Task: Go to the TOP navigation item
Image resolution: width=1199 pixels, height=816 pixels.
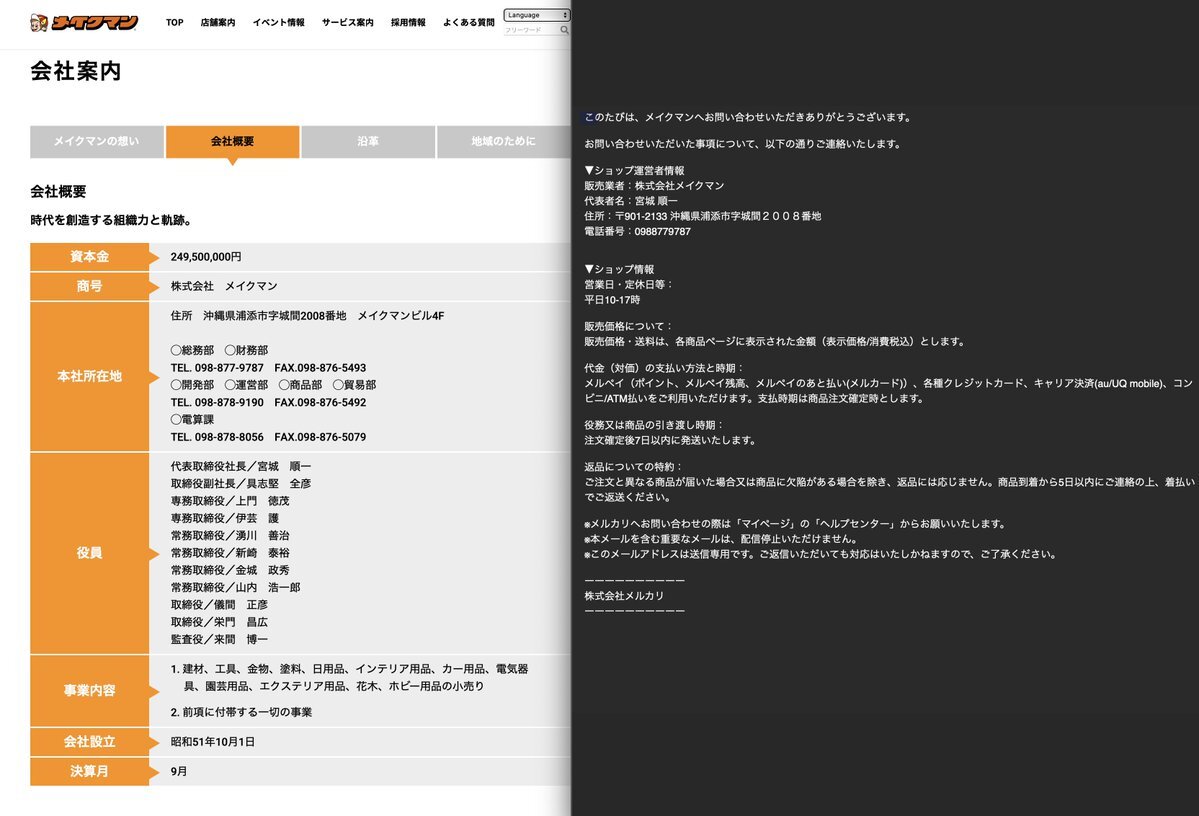Action: tap(174, 23)
